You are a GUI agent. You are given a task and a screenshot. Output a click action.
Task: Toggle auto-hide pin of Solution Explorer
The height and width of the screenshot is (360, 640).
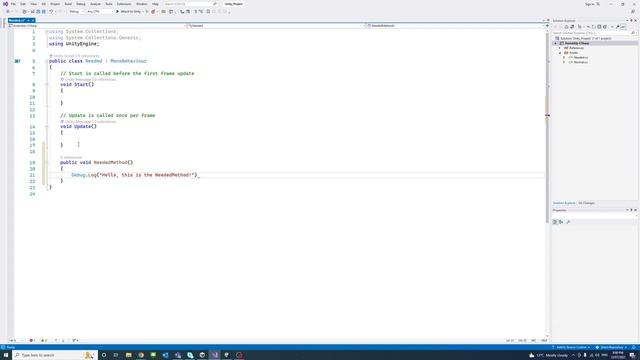(631, 20)
